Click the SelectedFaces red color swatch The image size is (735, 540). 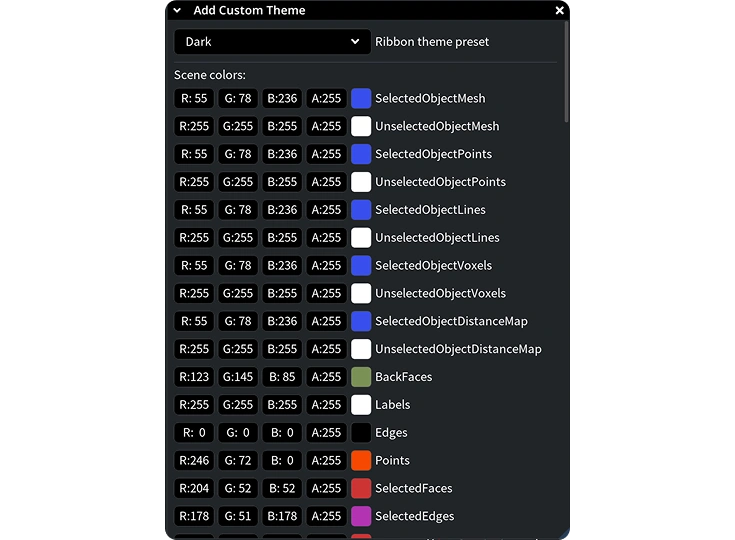point(361,488)
